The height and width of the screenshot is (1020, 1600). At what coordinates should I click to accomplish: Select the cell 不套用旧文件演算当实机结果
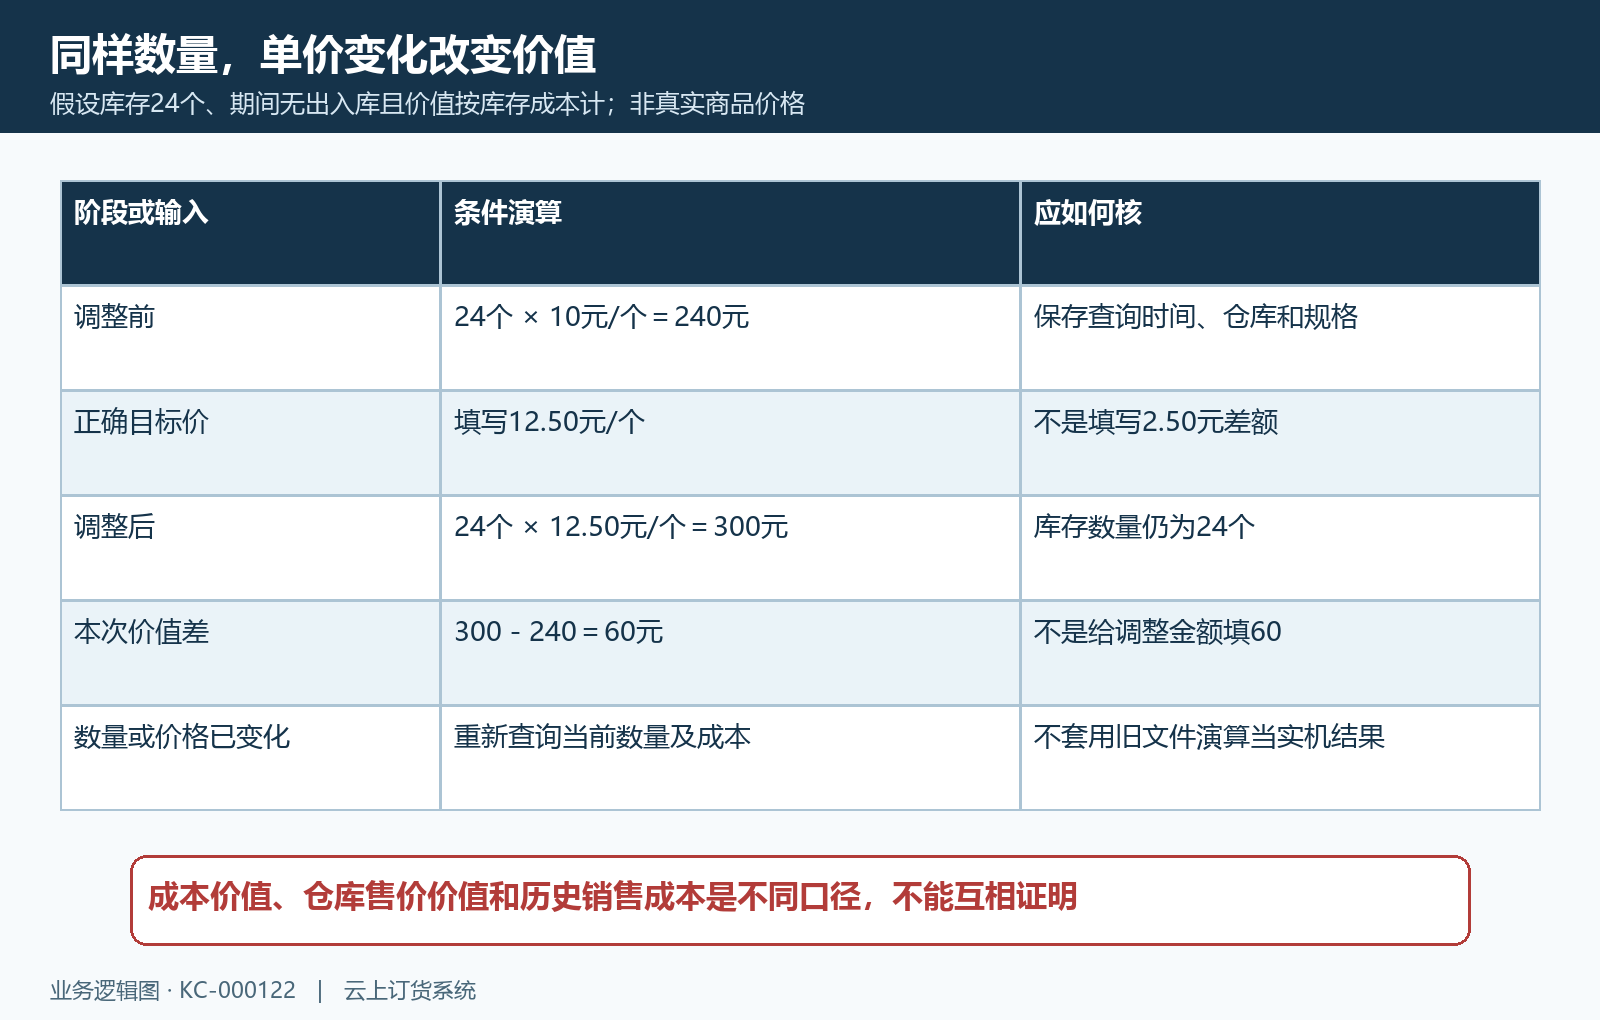pos(1280,758)
